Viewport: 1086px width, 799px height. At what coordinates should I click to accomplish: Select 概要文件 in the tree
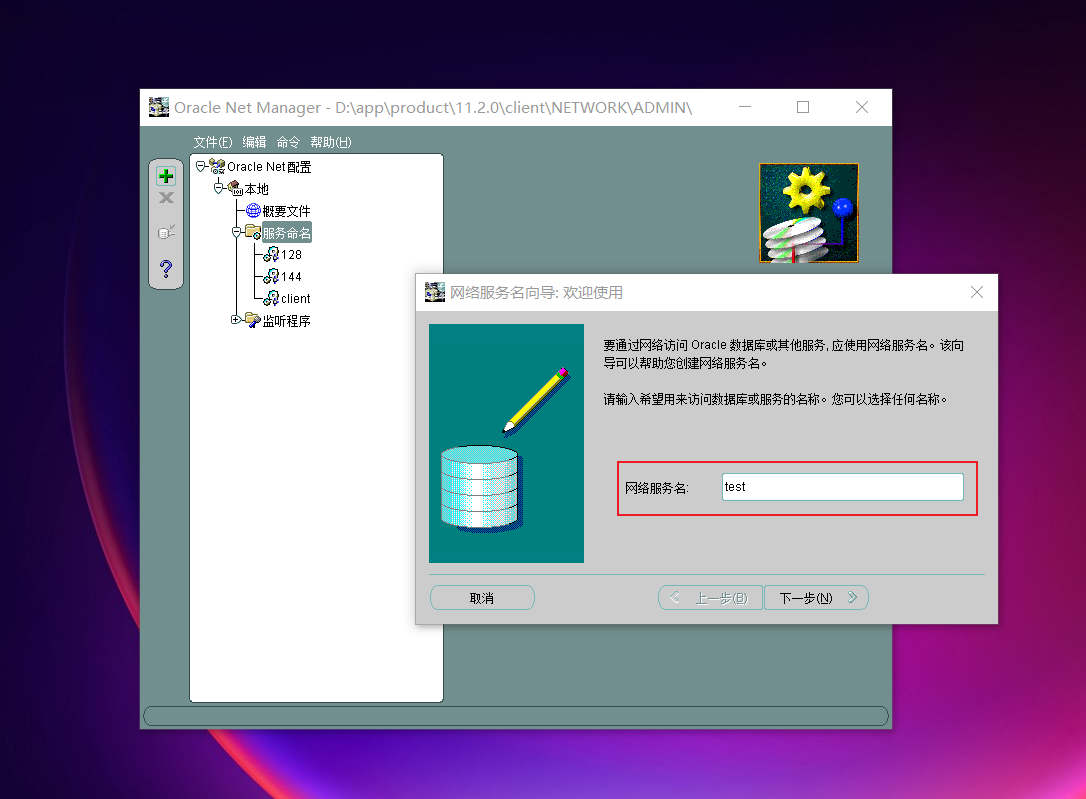286,211
